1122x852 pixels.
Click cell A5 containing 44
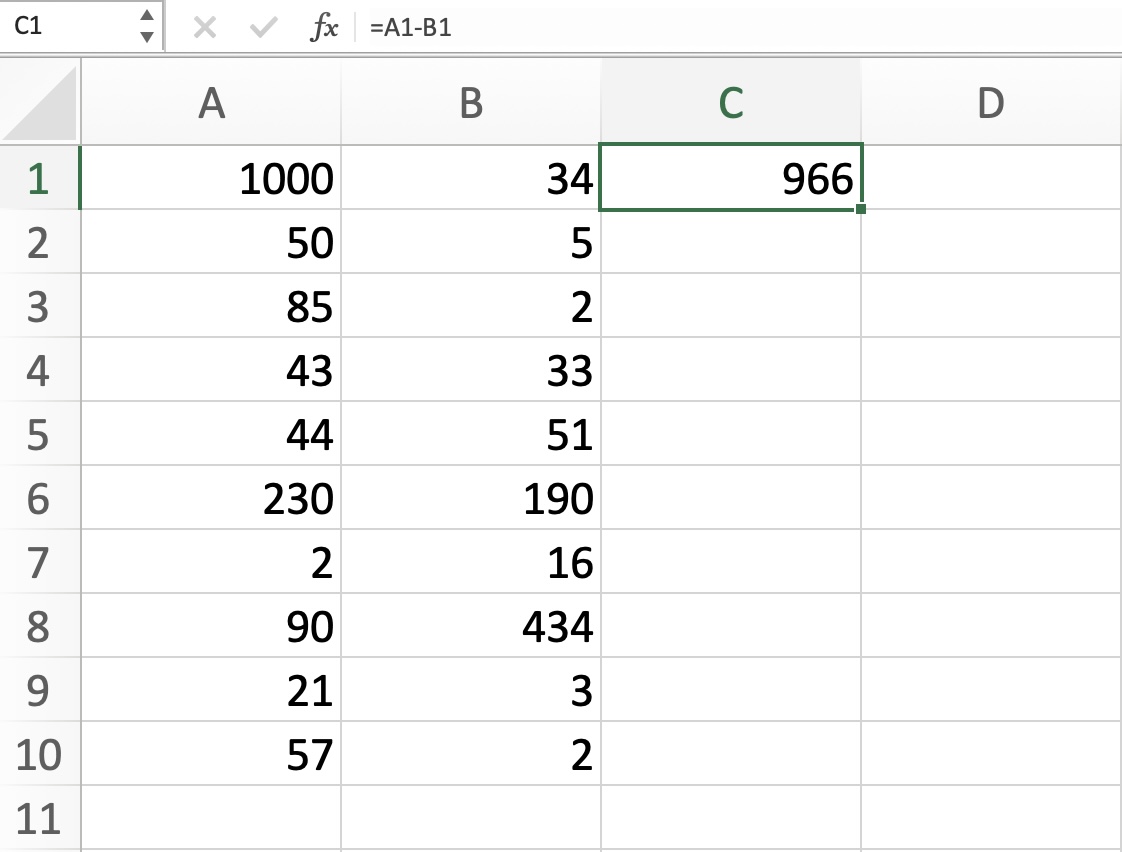click(211, 434)
